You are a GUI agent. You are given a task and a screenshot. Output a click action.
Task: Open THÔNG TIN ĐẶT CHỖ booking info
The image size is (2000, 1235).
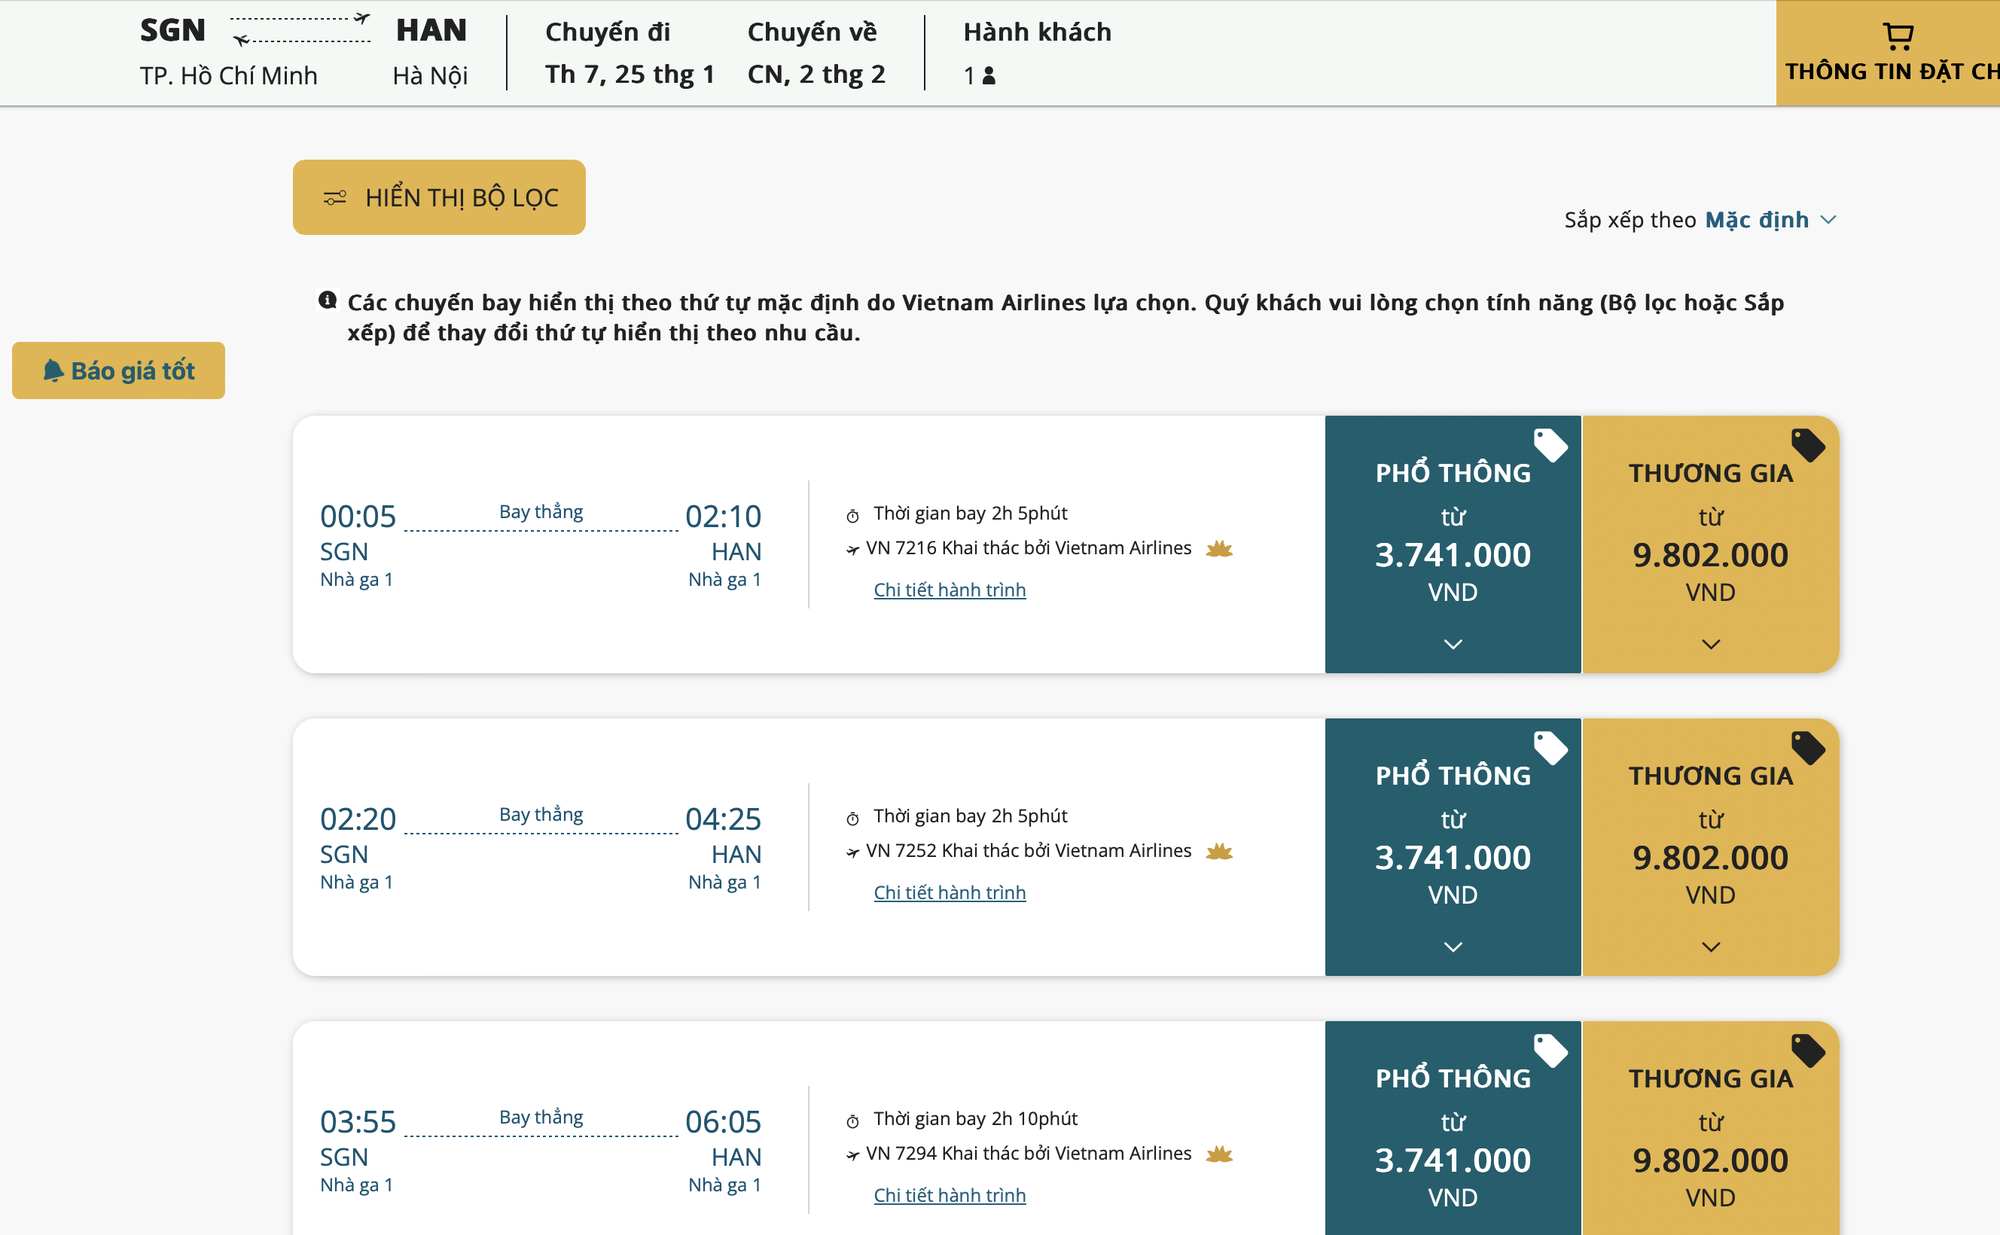1888,53
